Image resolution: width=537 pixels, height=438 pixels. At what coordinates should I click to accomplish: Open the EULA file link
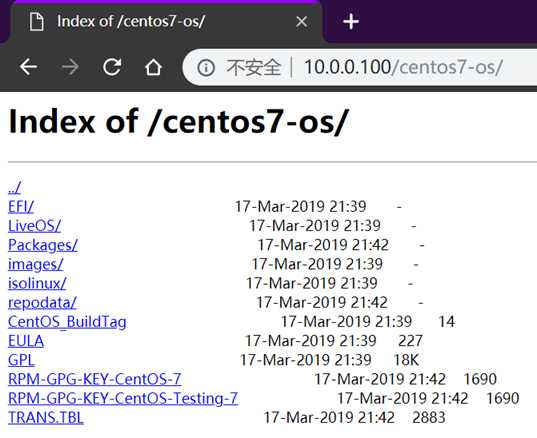26,341
